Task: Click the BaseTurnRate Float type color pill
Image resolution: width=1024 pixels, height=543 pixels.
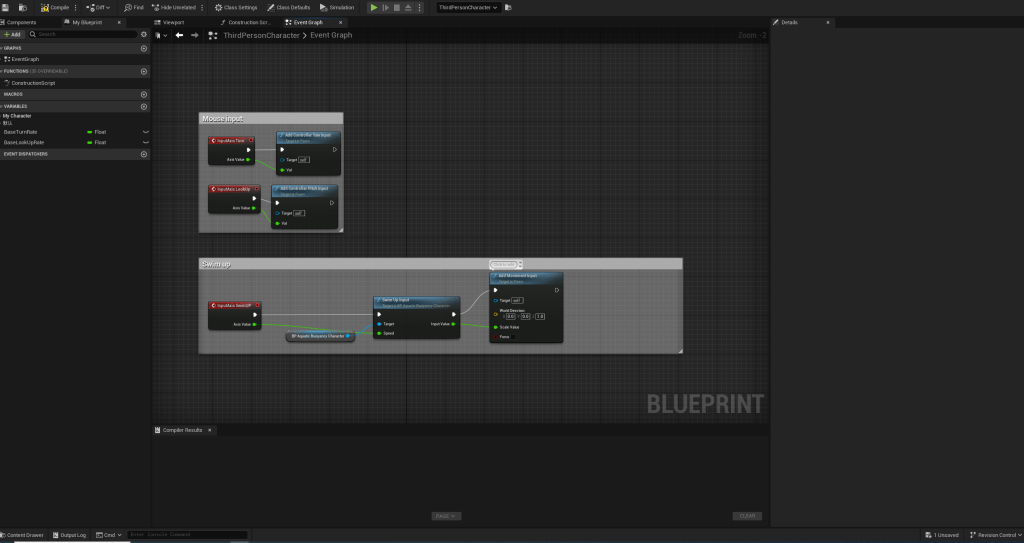Action: tap(90, 132)
